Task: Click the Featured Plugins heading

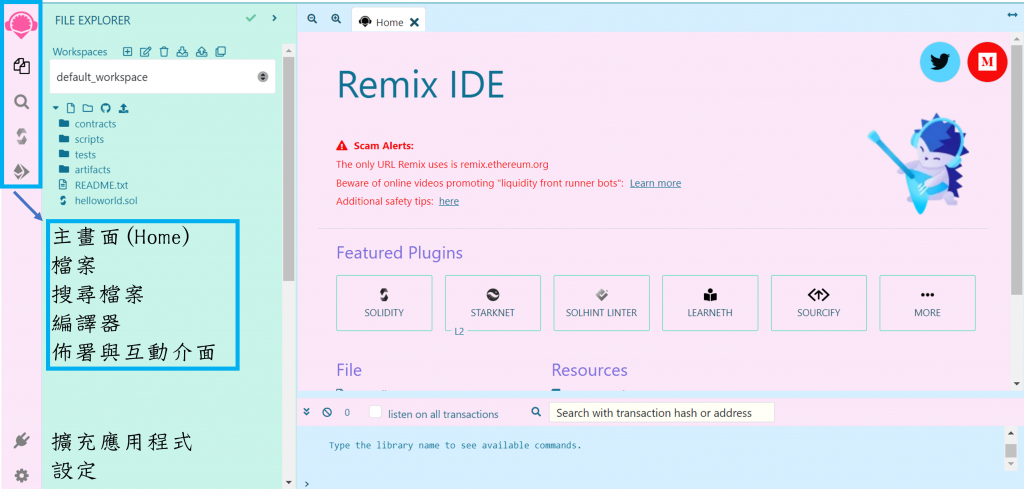Action: (399, 253)
